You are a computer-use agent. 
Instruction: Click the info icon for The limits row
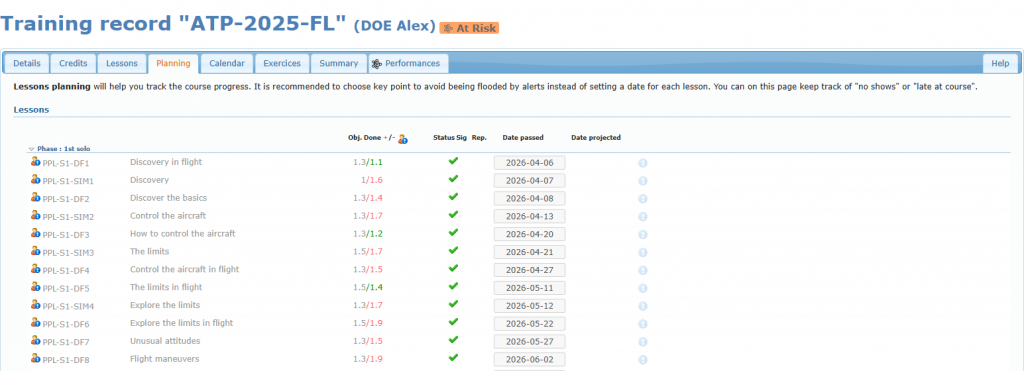643,252
